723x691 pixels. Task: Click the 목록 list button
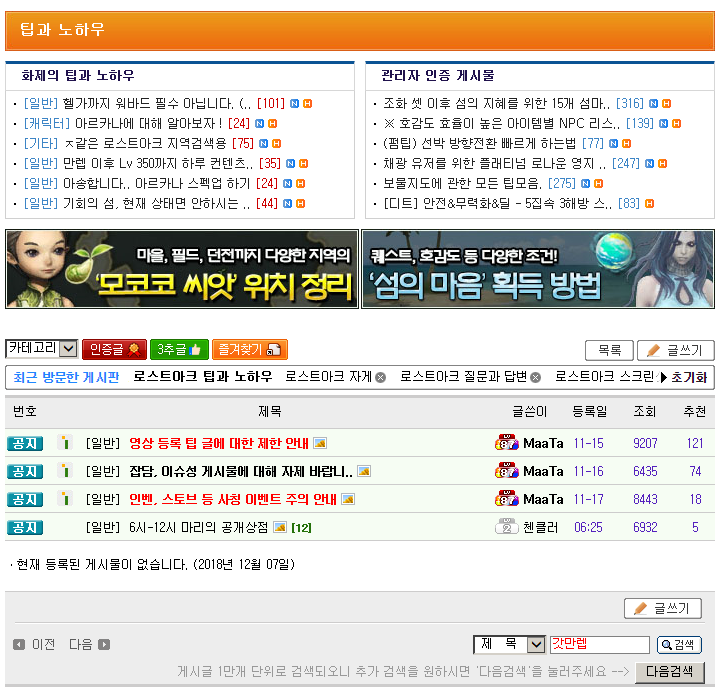[x=609, y=350]
